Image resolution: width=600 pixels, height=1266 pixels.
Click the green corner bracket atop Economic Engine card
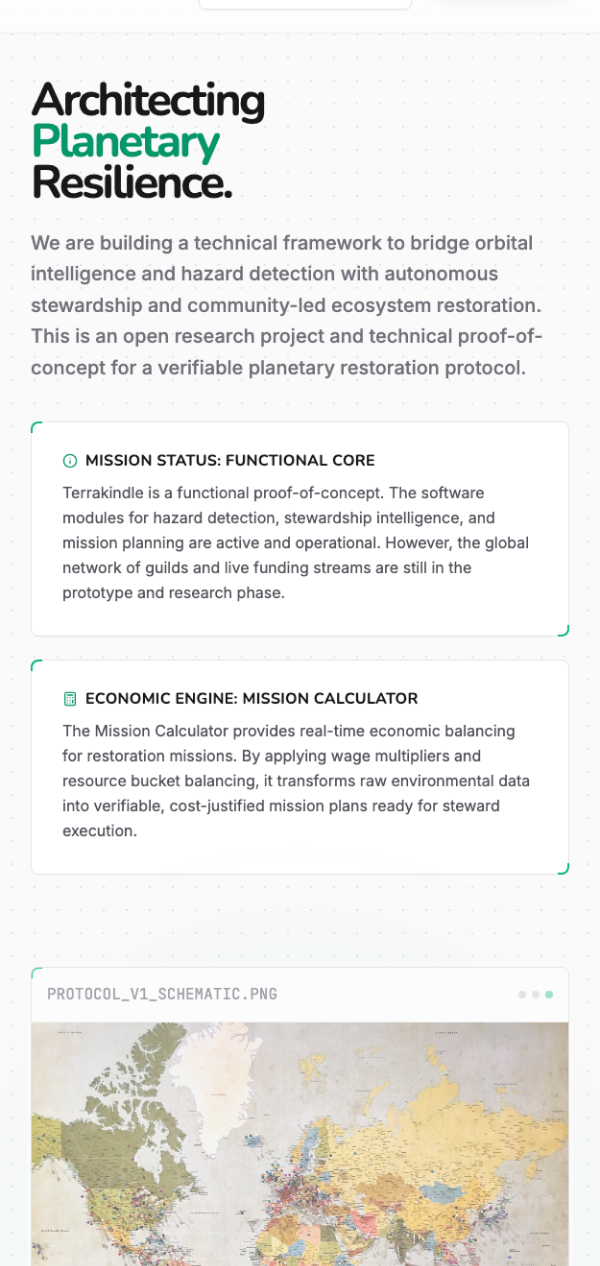point(36,664)
